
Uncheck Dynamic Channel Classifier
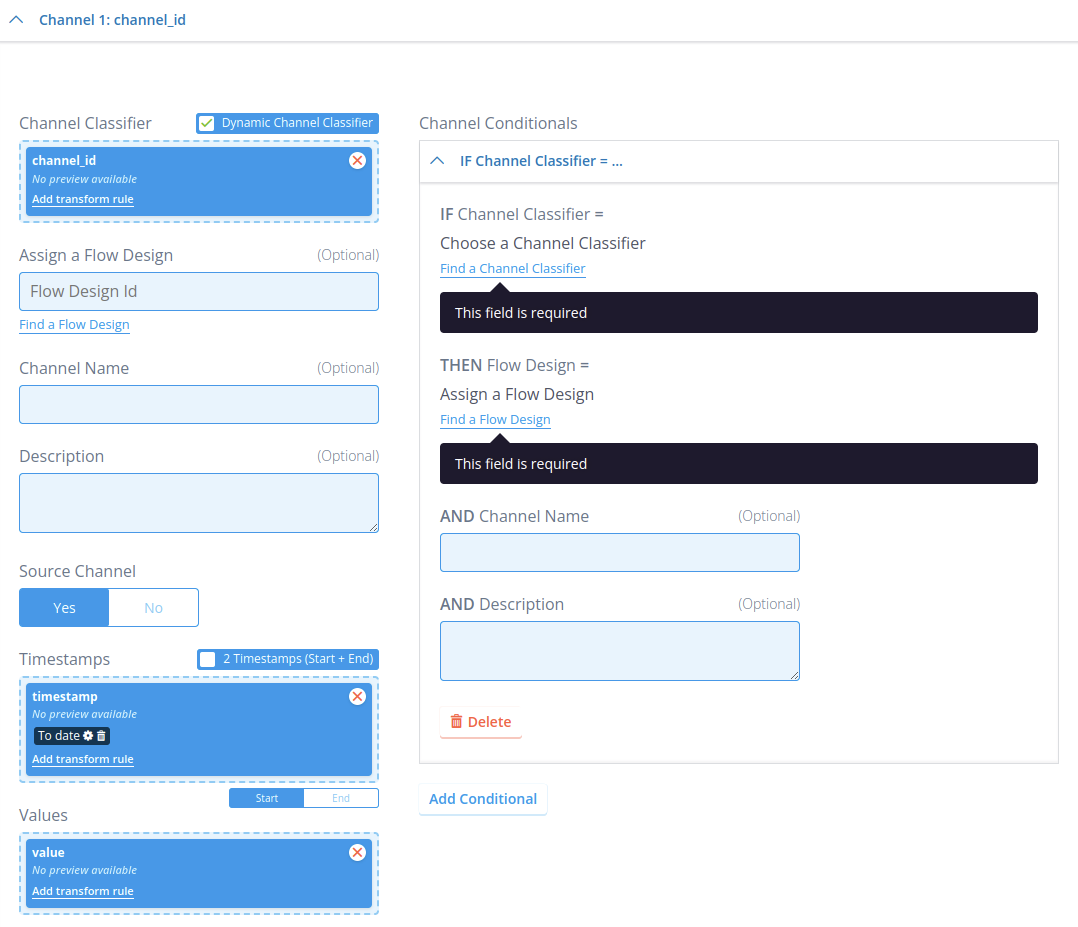206,123
